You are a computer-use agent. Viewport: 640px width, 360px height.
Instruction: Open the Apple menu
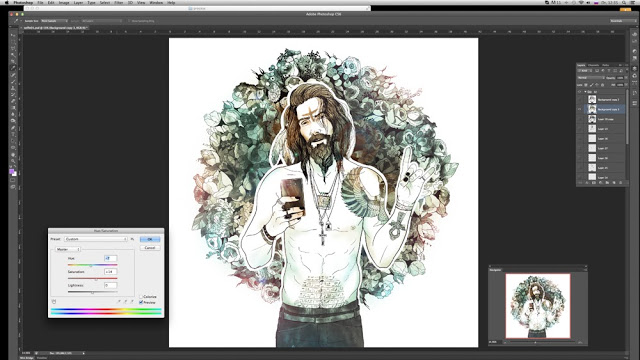pyautogui.click(x=7, y=2)
